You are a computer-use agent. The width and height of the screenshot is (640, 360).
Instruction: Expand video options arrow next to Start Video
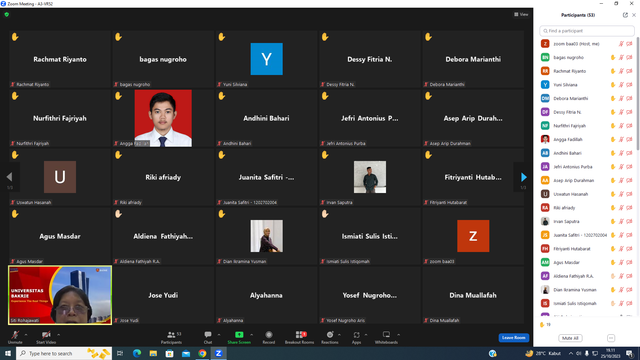point(58,335)
